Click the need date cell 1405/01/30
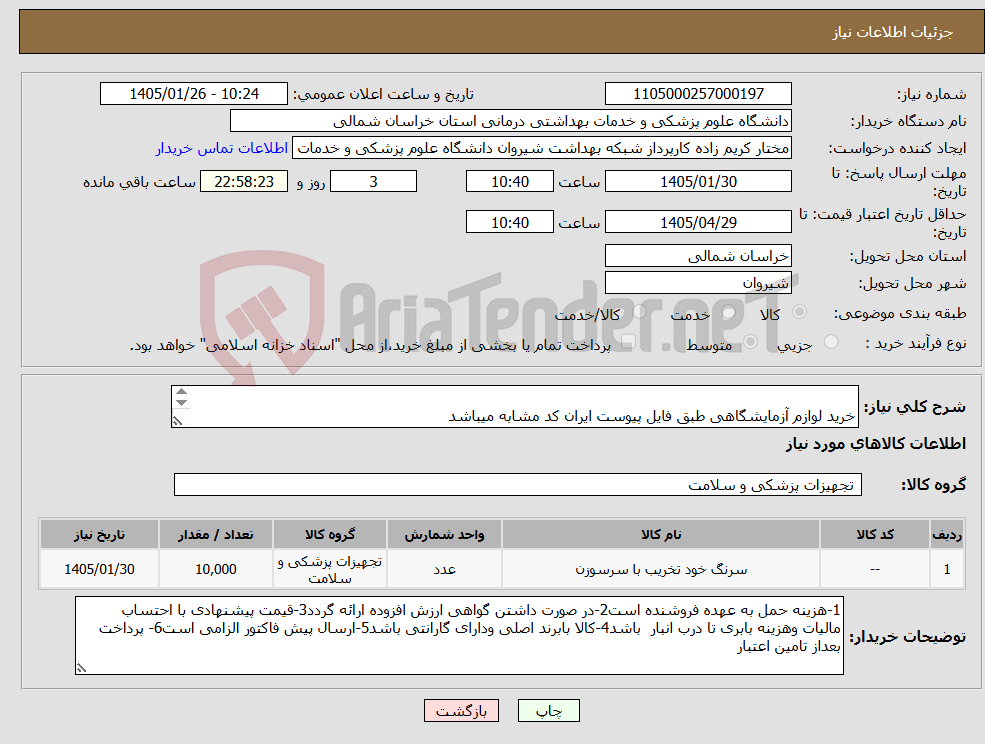This screenshot has height=744, width=985. click(x=99, y=569)
